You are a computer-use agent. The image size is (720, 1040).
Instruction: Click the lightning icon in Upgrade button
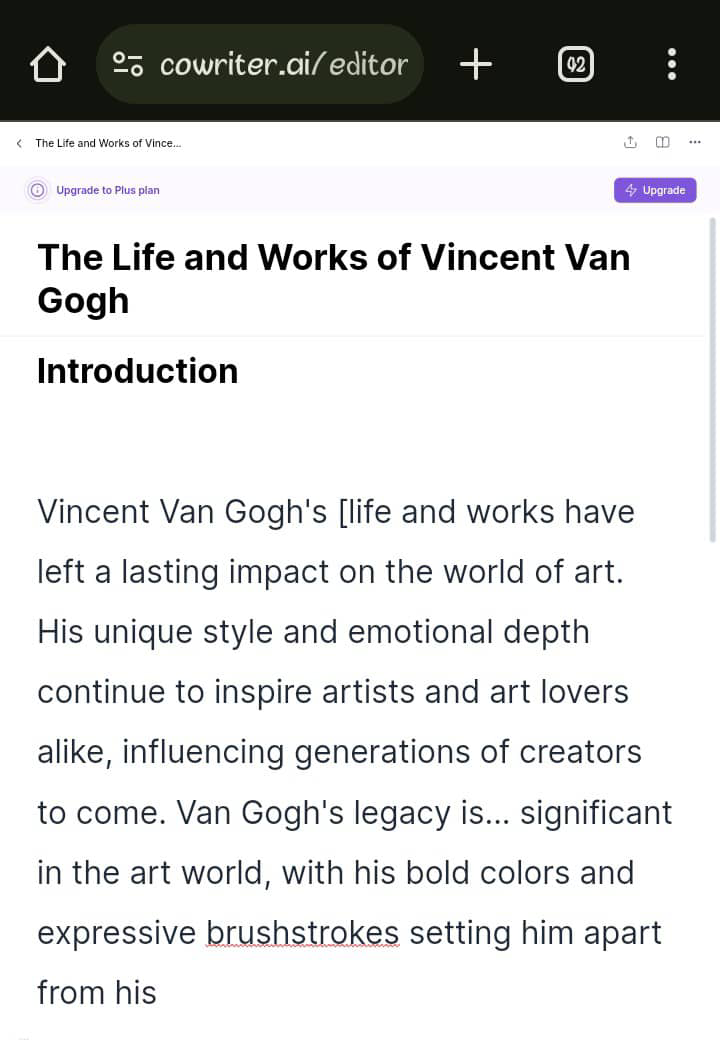pyautogui.click(x=631, y=190)
